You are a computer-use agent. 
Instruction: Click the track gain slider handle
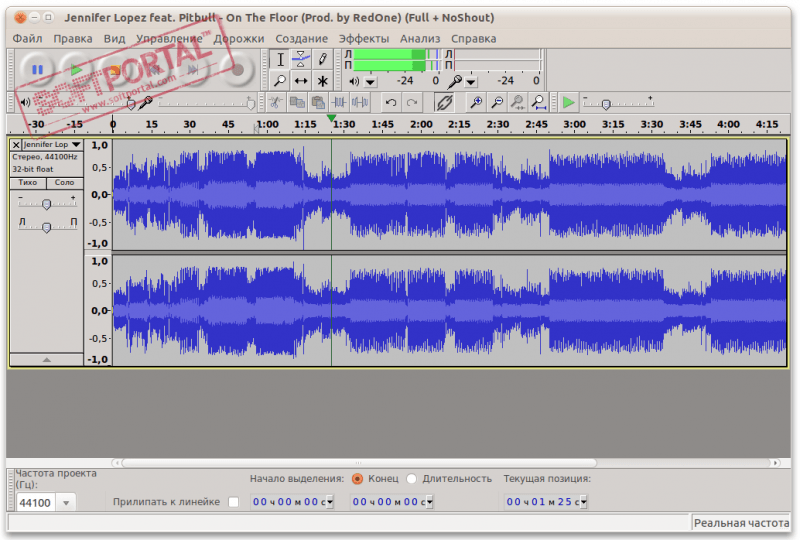(x=46, y=204)
